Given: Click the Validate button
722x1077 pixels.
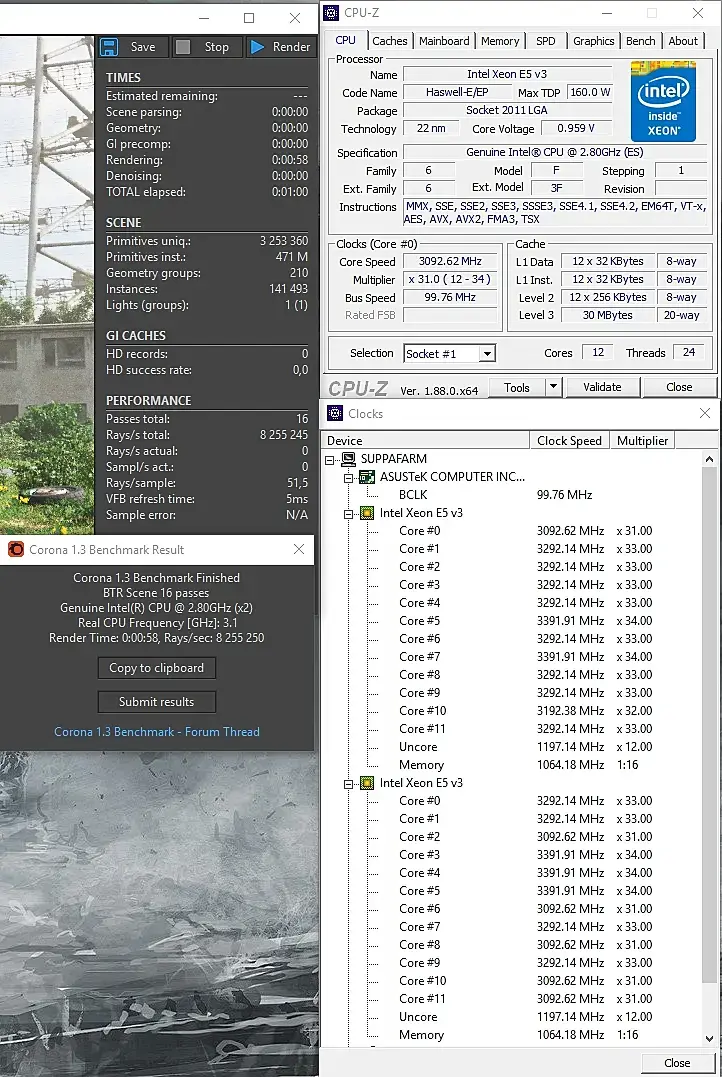Looking at the screenshot, I should pyautogui.click(x=602, y=387).
